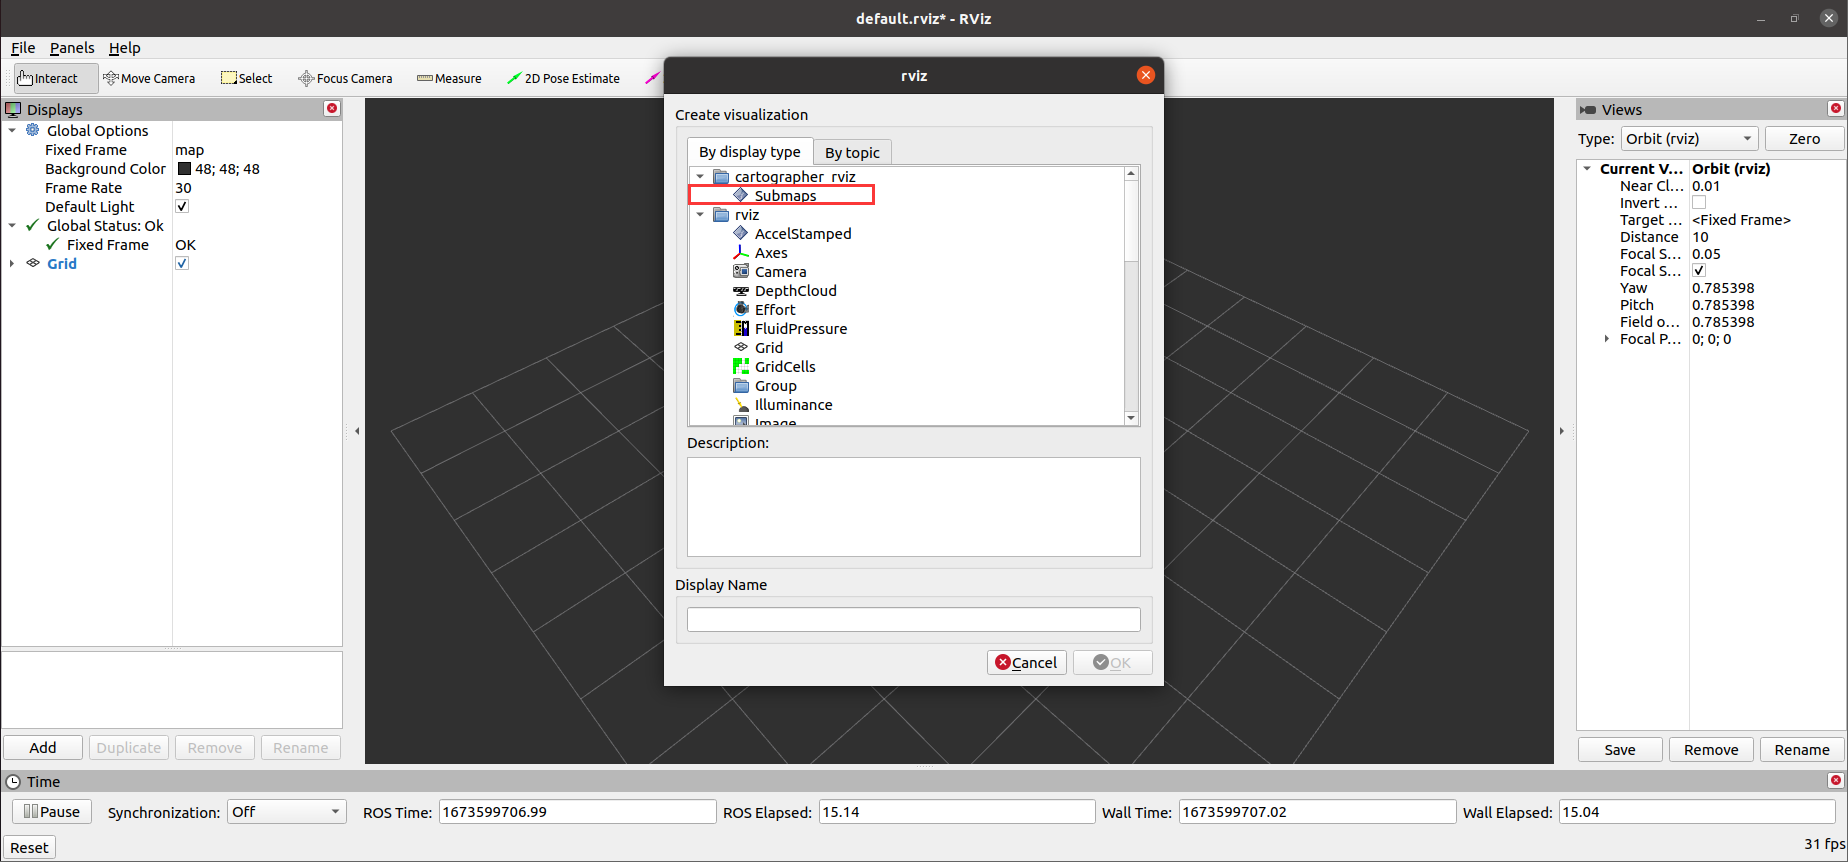Close the Time panel
1848x862 pixels.
[1835, 780]
